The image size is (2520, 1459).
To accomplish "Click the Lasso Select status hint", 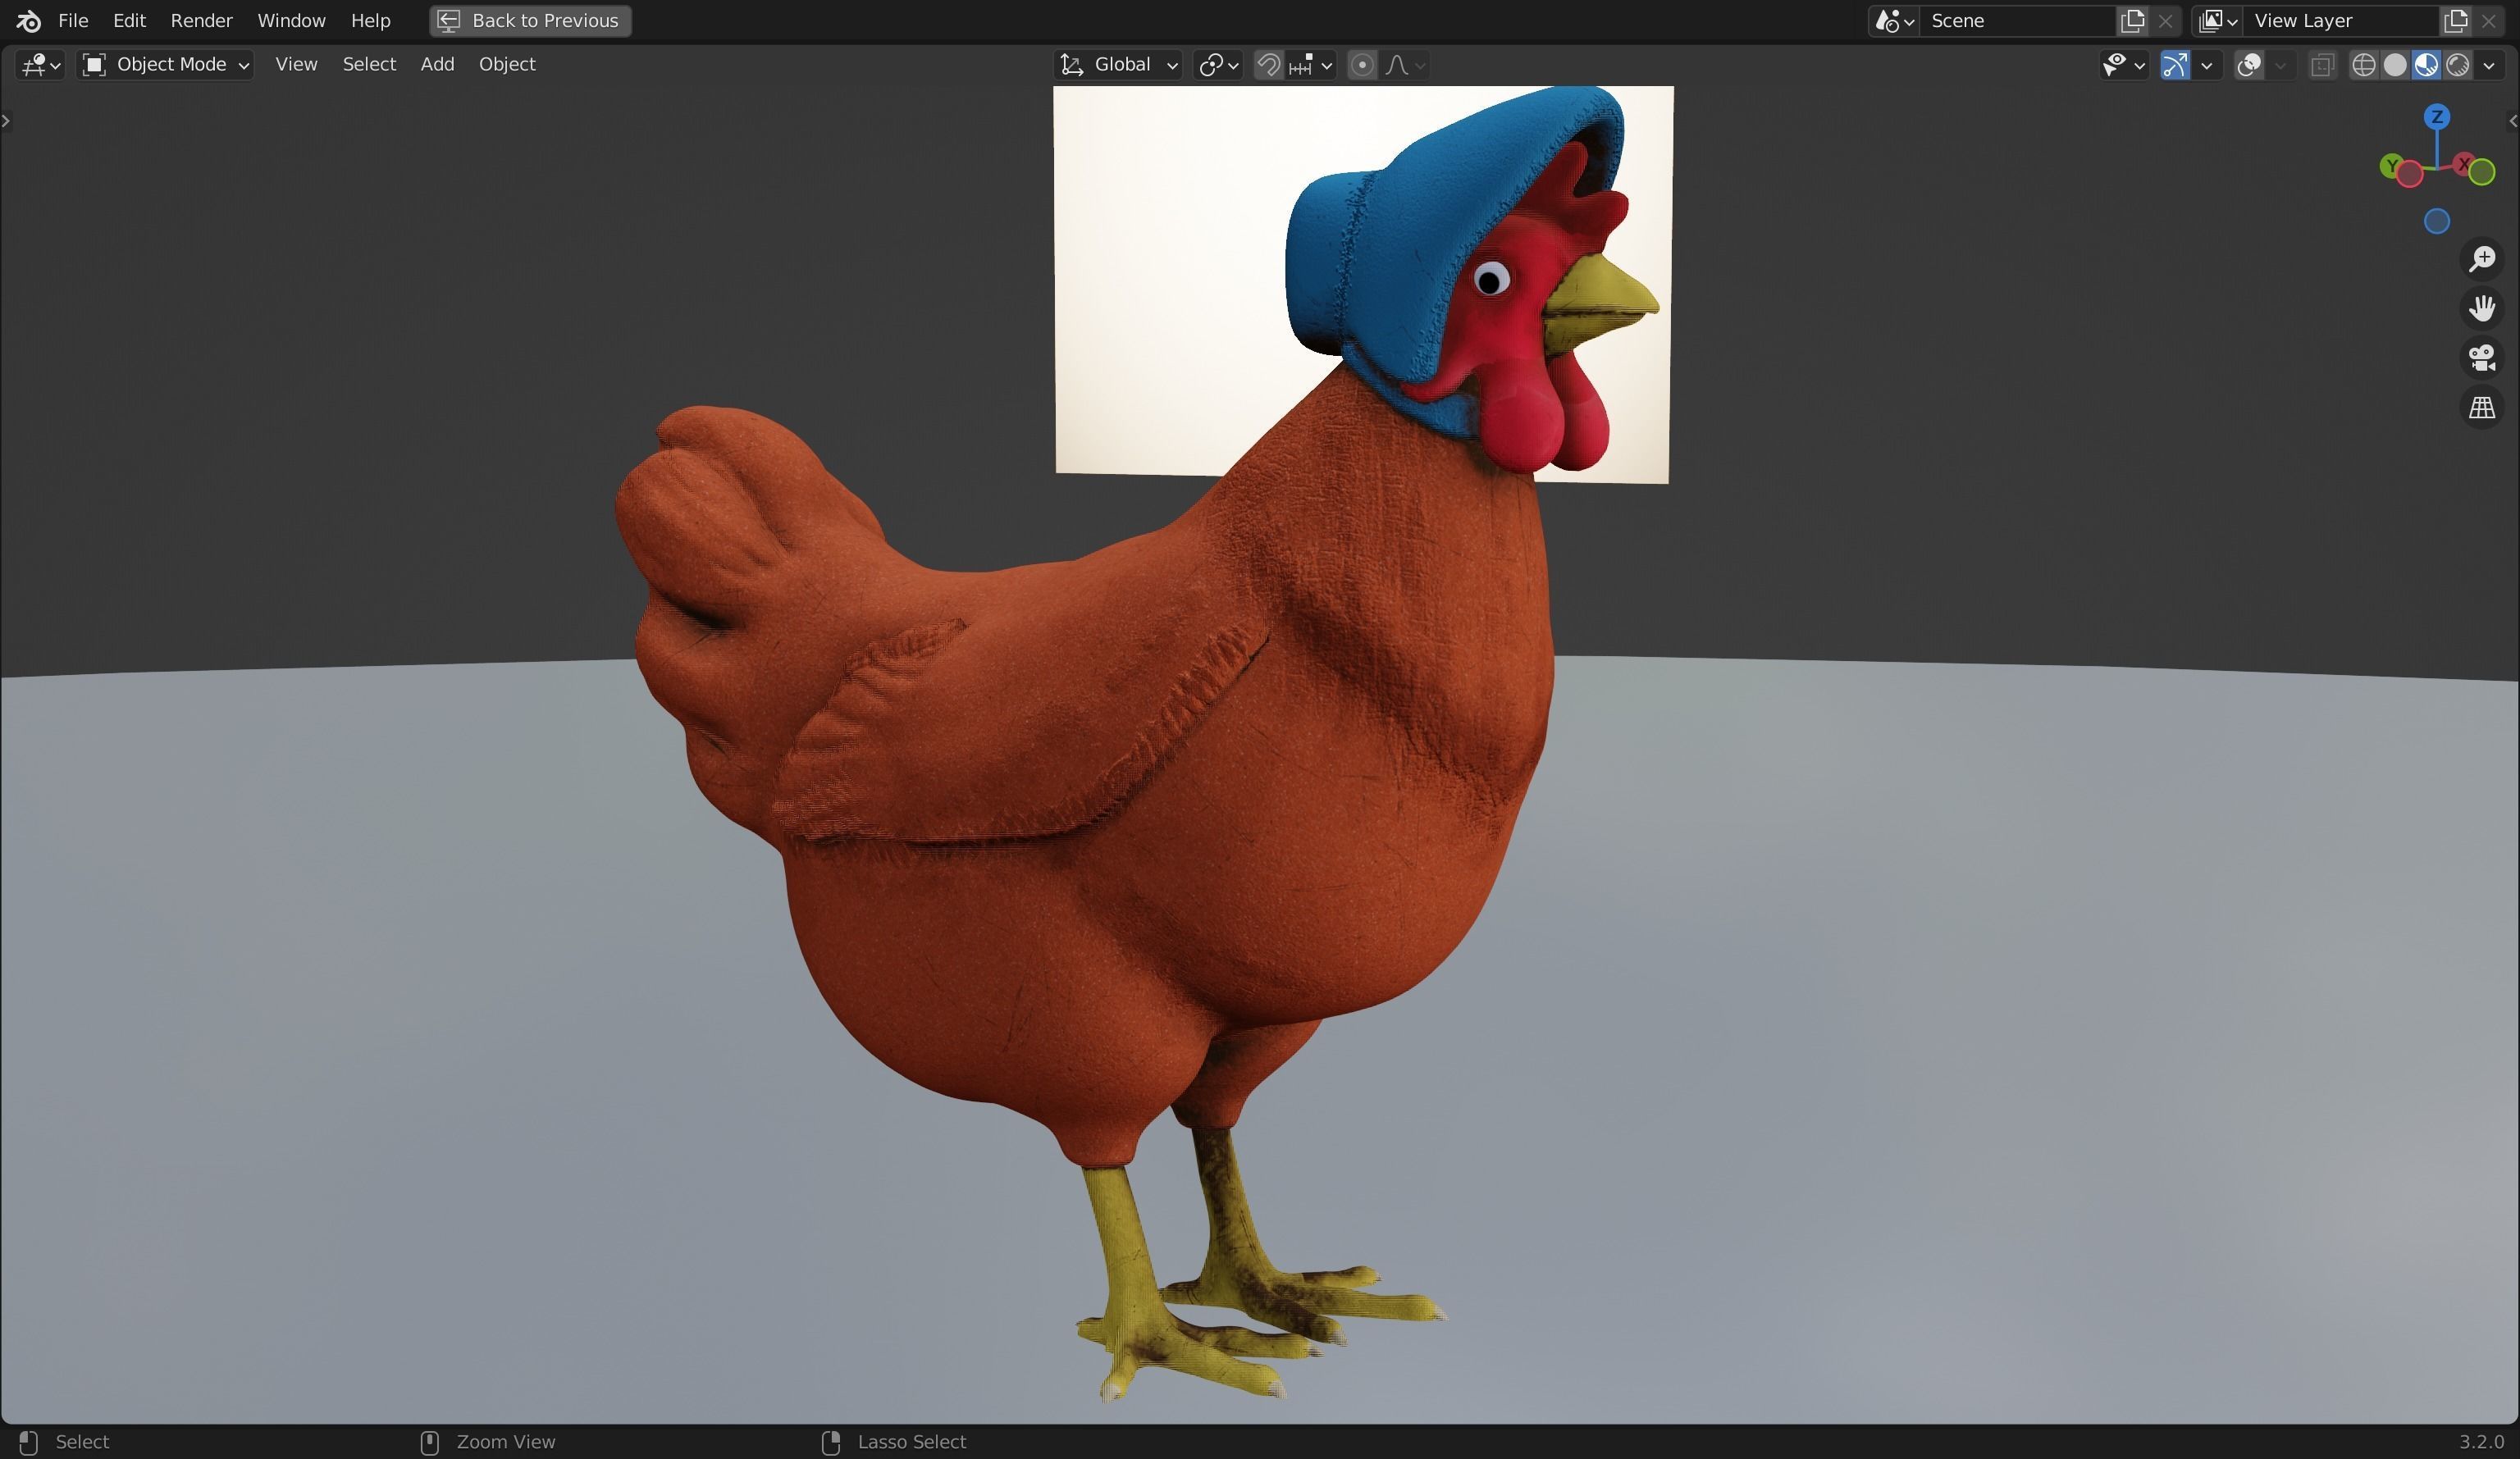I will 911,1442.
